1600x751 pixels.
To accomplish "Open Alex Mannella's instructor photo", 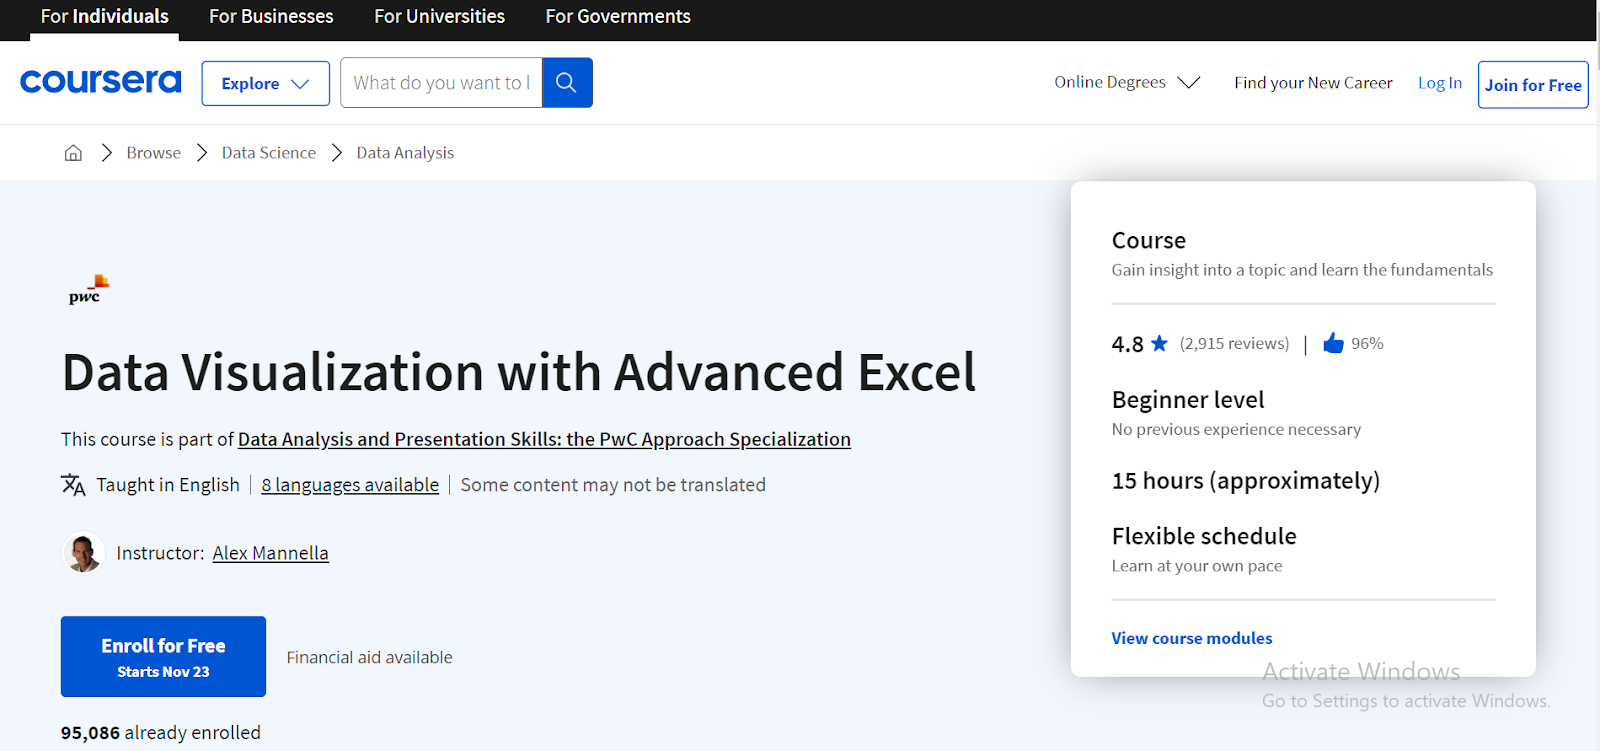I will point(83,553).
